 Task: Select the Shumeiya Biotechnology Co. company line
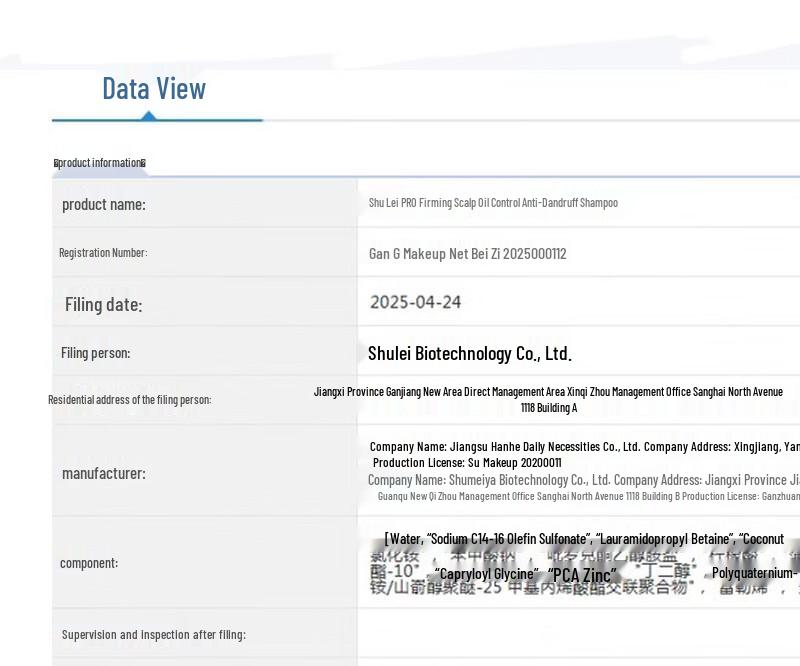pyautogui.click(x=584, y=480)
